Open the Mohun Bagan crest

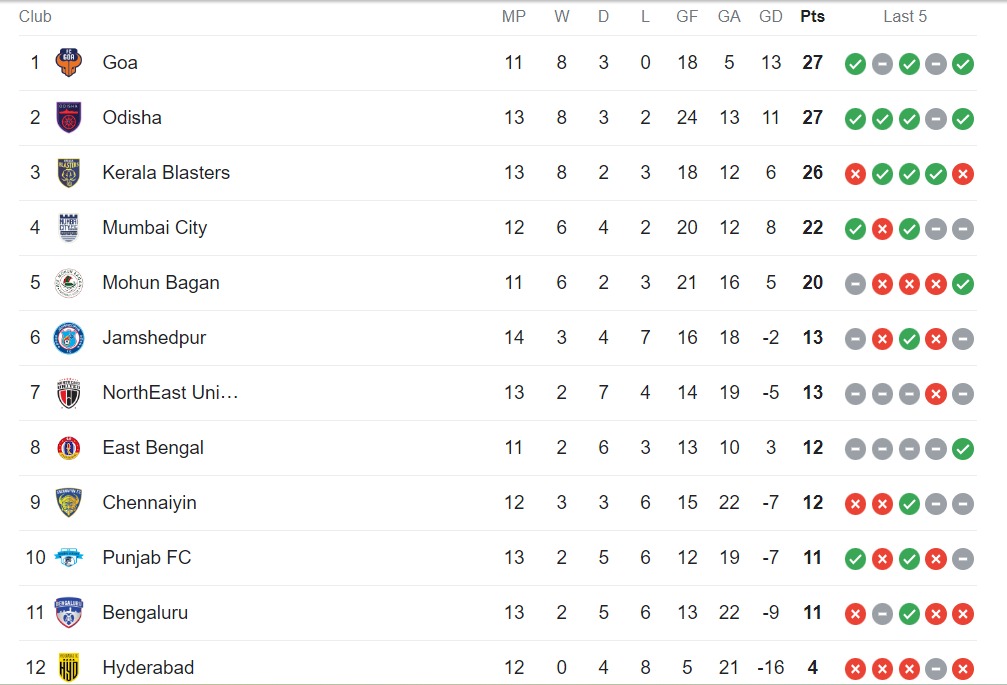click(x=69, y=283)
